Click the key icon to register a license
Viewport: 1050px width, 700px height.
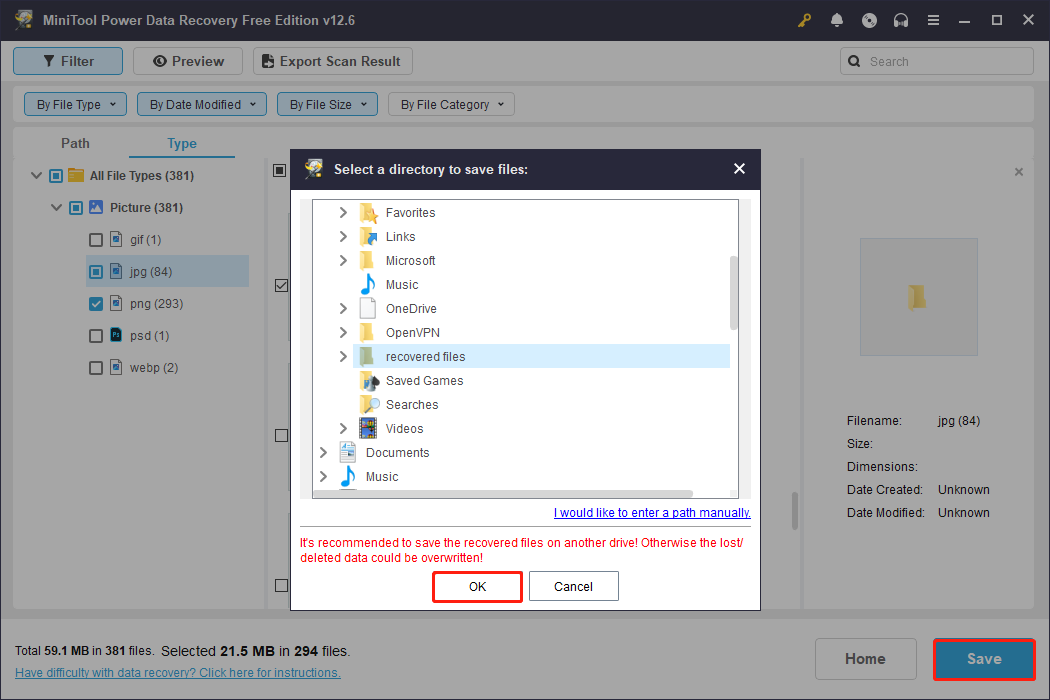[804, 19]
